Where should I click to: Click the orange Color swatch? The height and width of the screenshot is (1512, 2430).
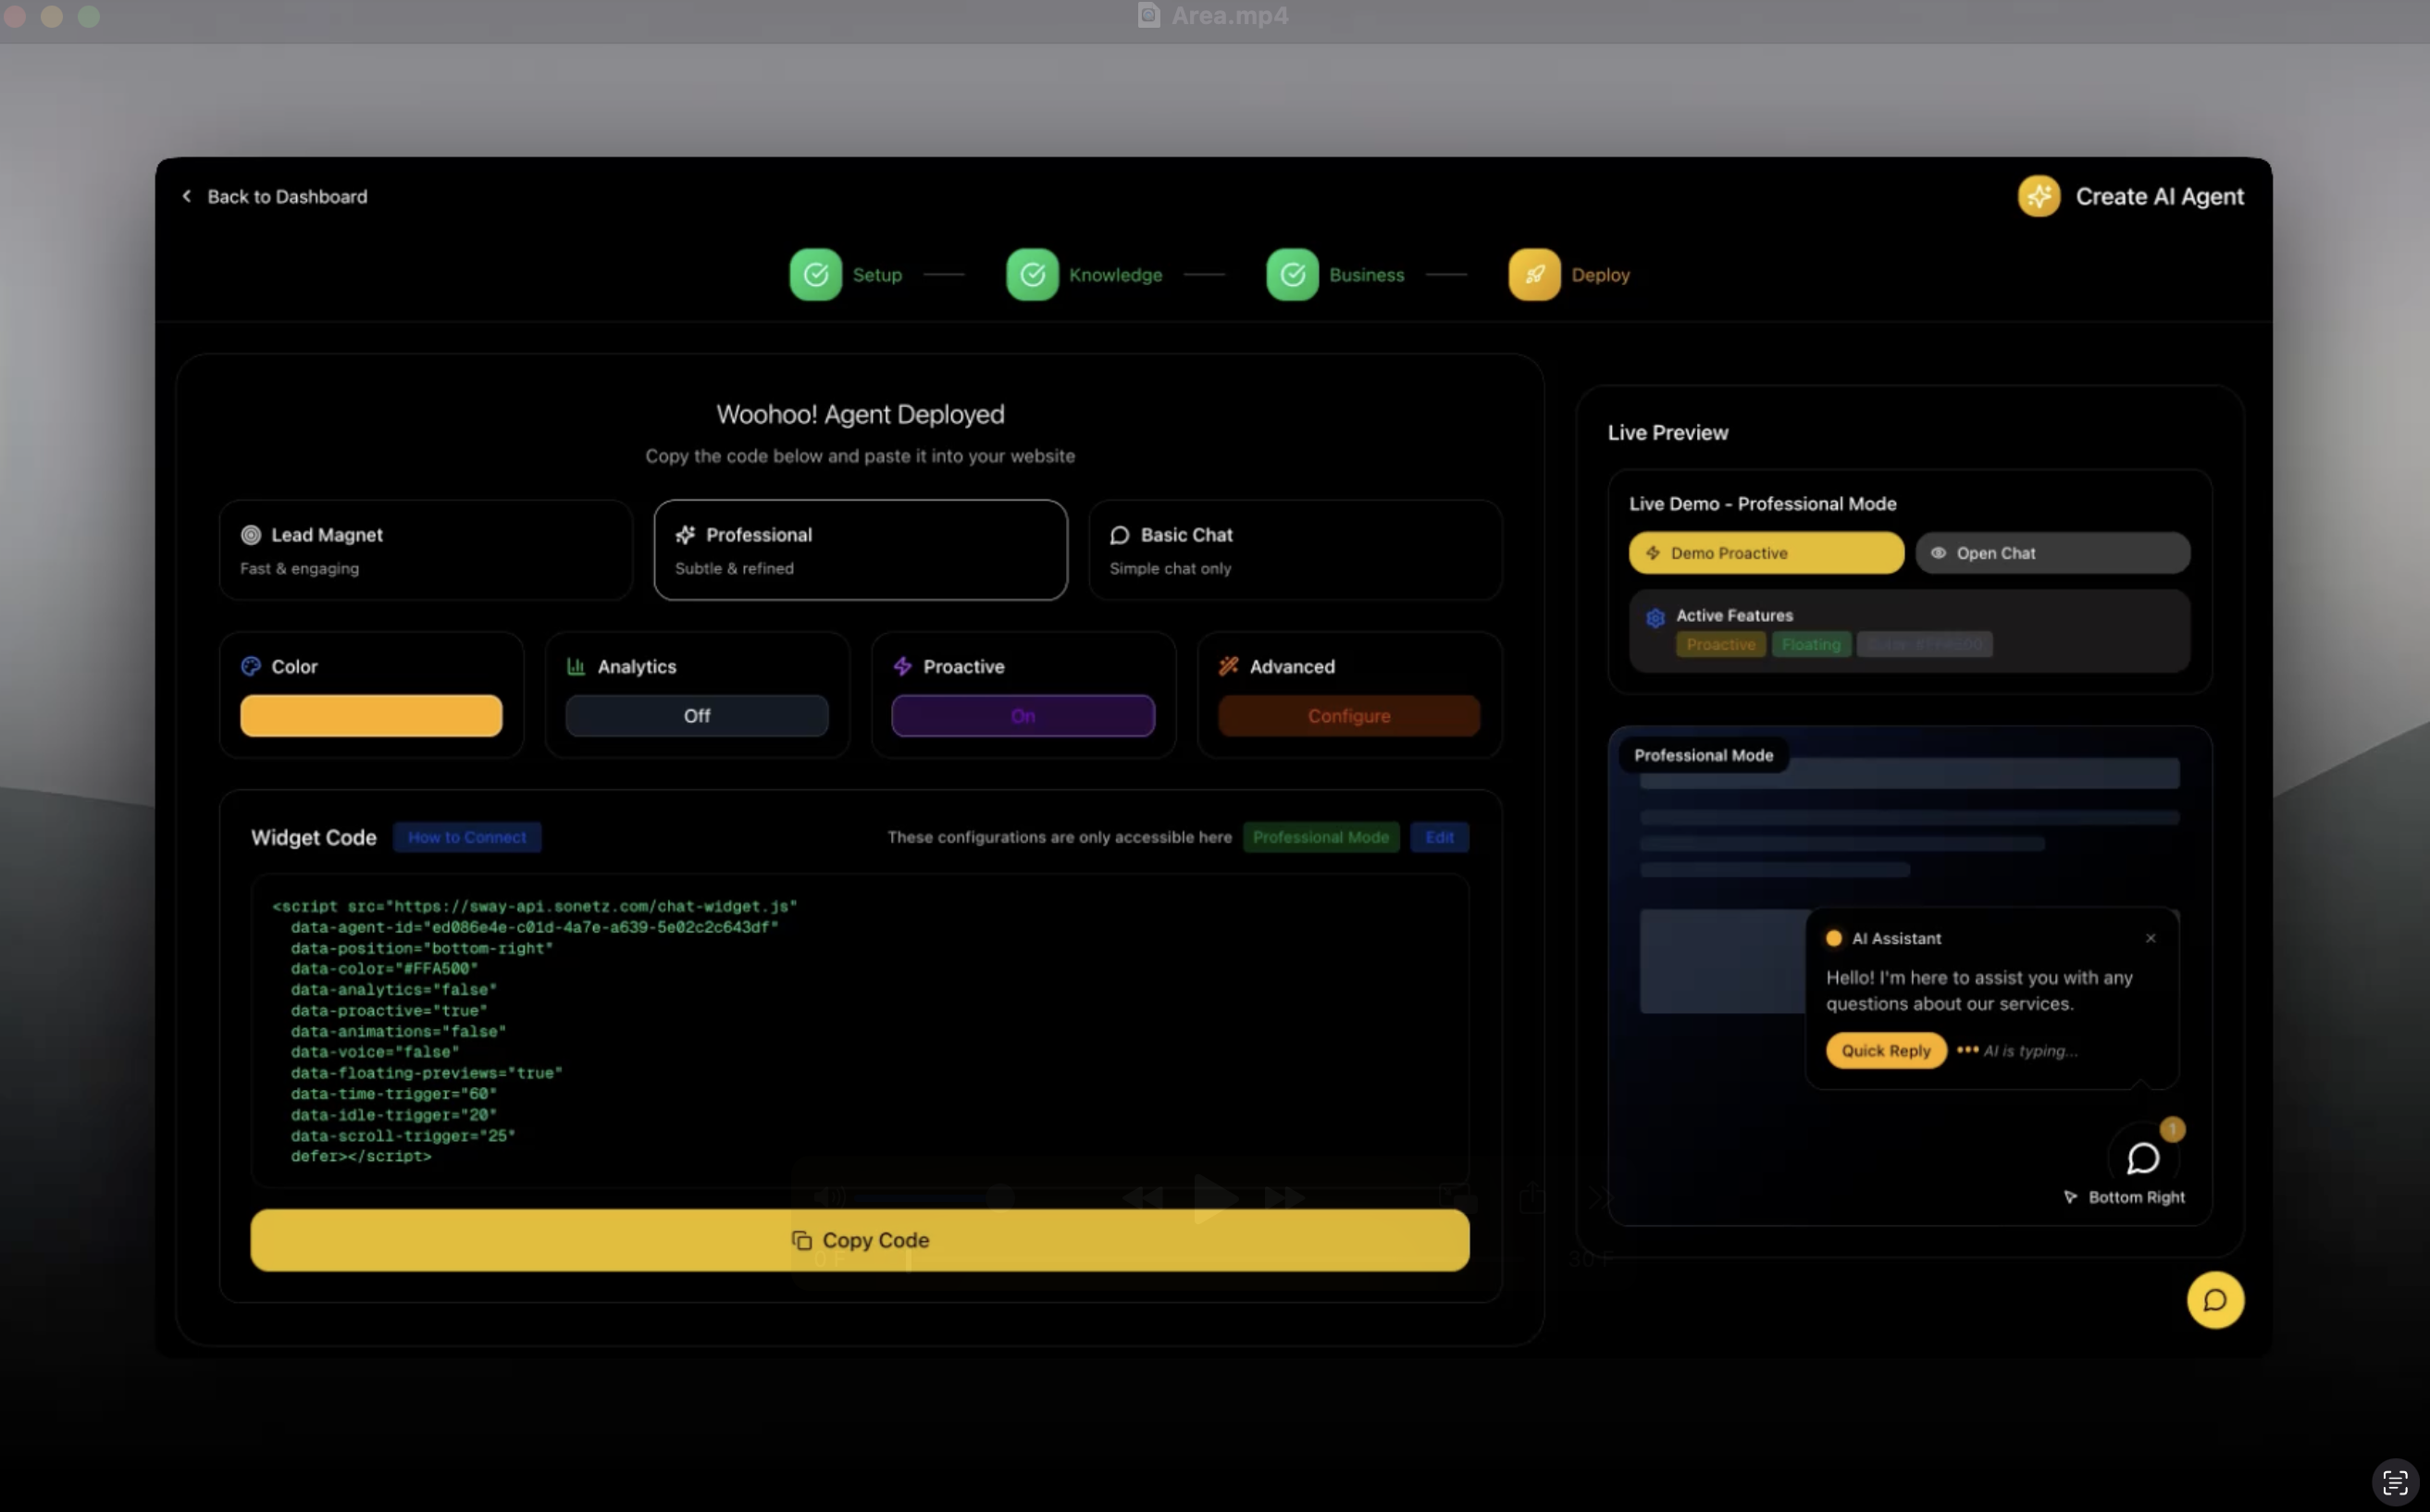[x=371, y=716]
